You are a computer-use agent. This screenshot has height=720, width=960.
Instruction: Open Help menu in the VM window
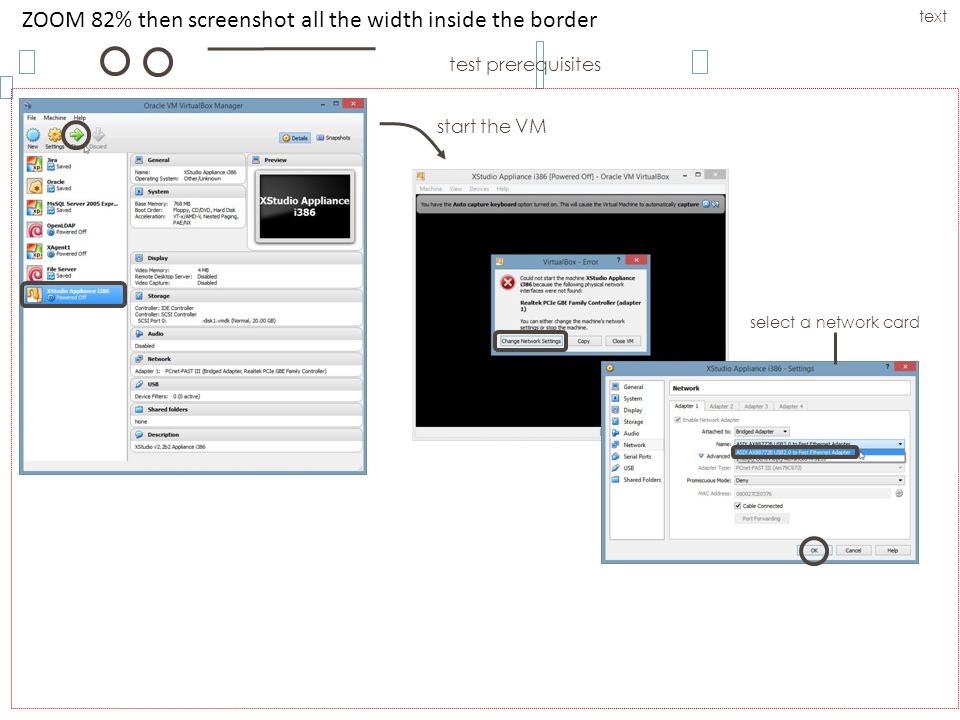(503, 189)
